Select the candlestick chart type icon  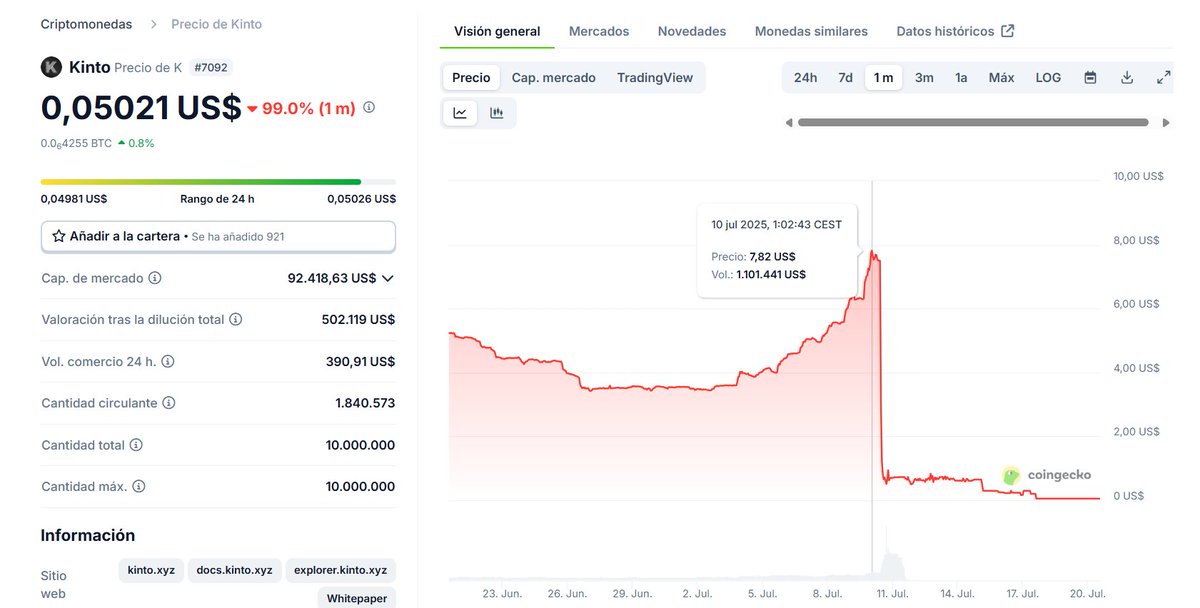[x=497, y=113]
